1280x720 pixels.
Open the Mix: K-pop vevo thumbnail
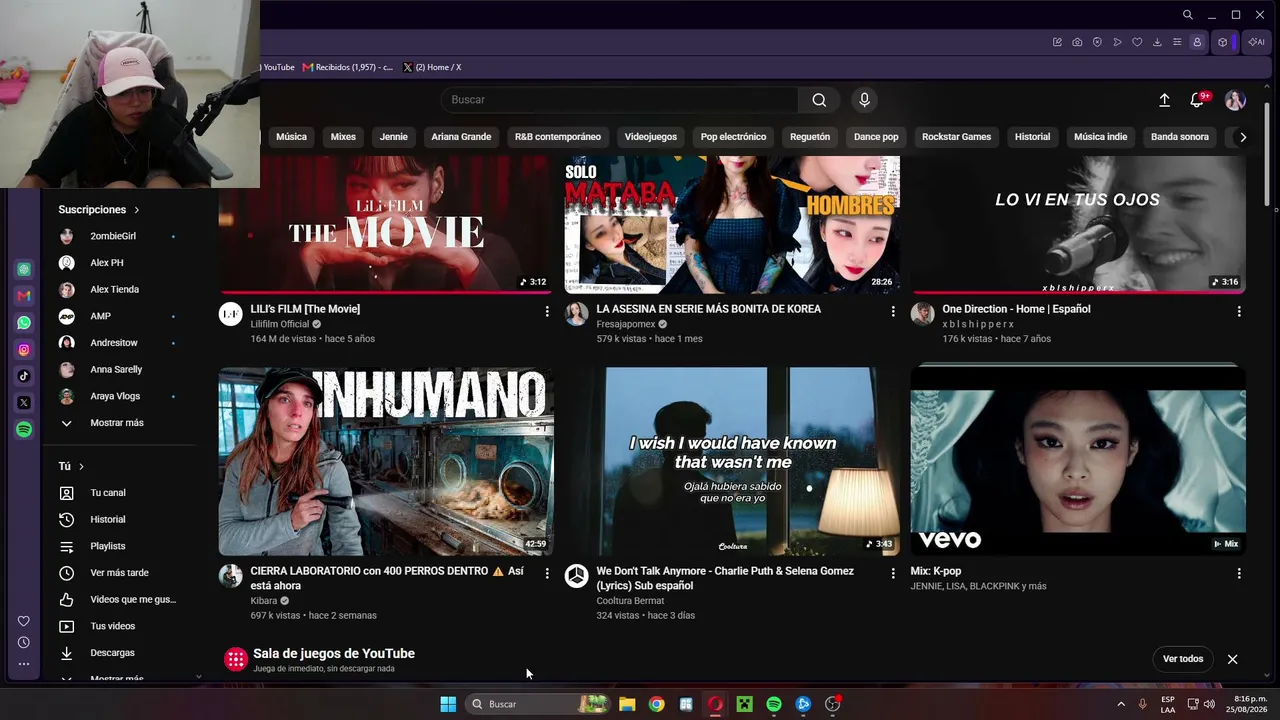[1078, 461]
